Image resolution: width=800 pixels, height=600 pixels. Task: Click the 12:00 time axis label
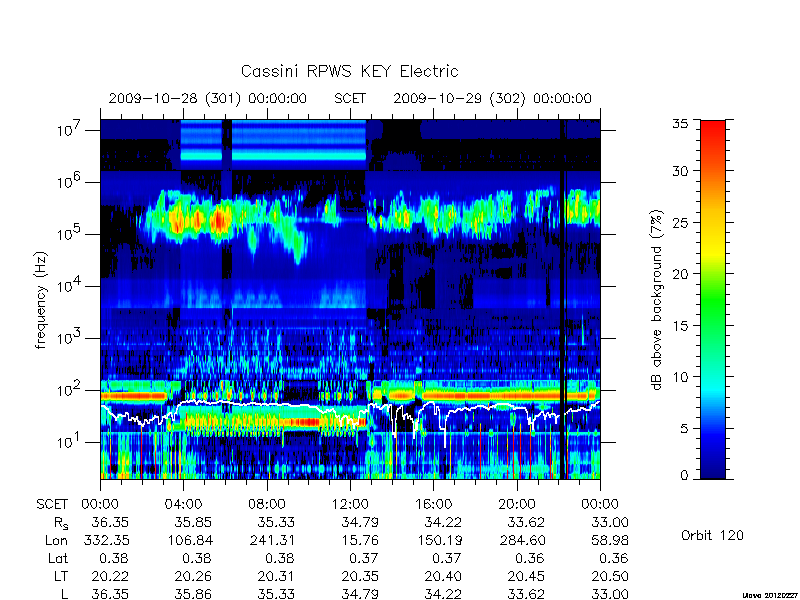(x=350, y=505)
